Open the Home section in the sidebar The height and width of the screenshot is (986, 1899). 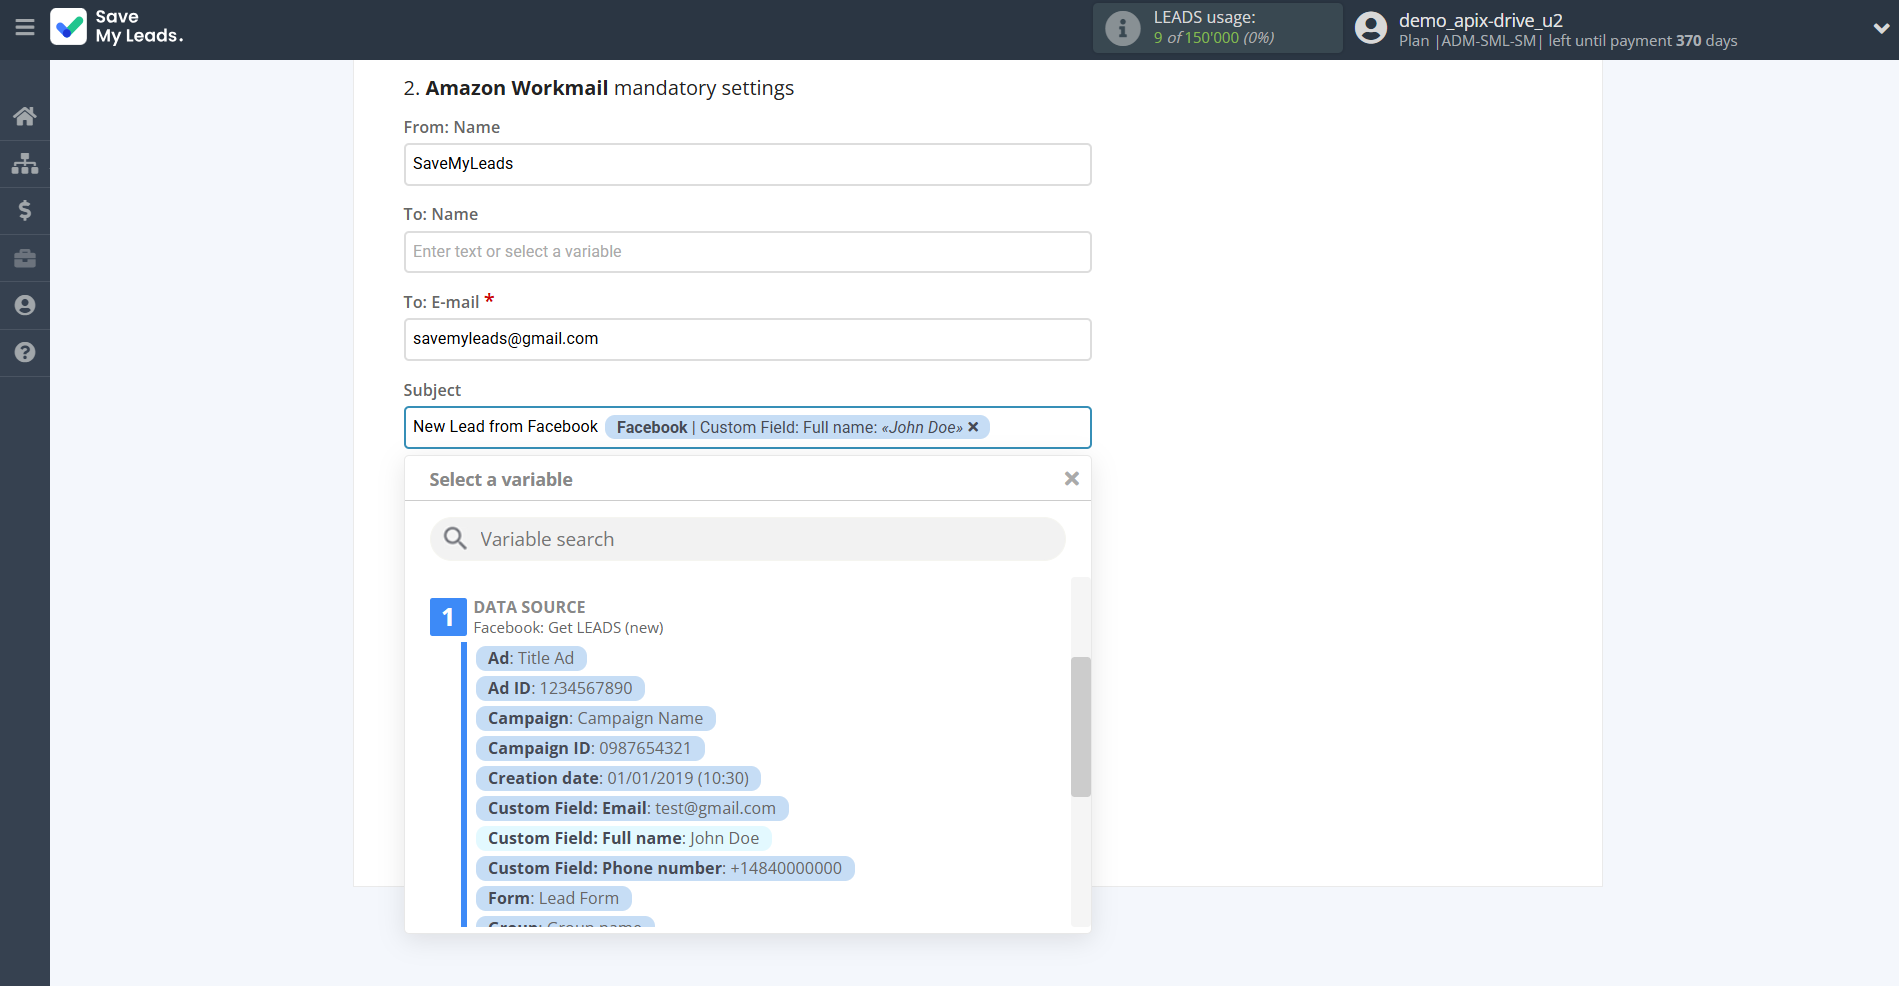coord(24,115)
